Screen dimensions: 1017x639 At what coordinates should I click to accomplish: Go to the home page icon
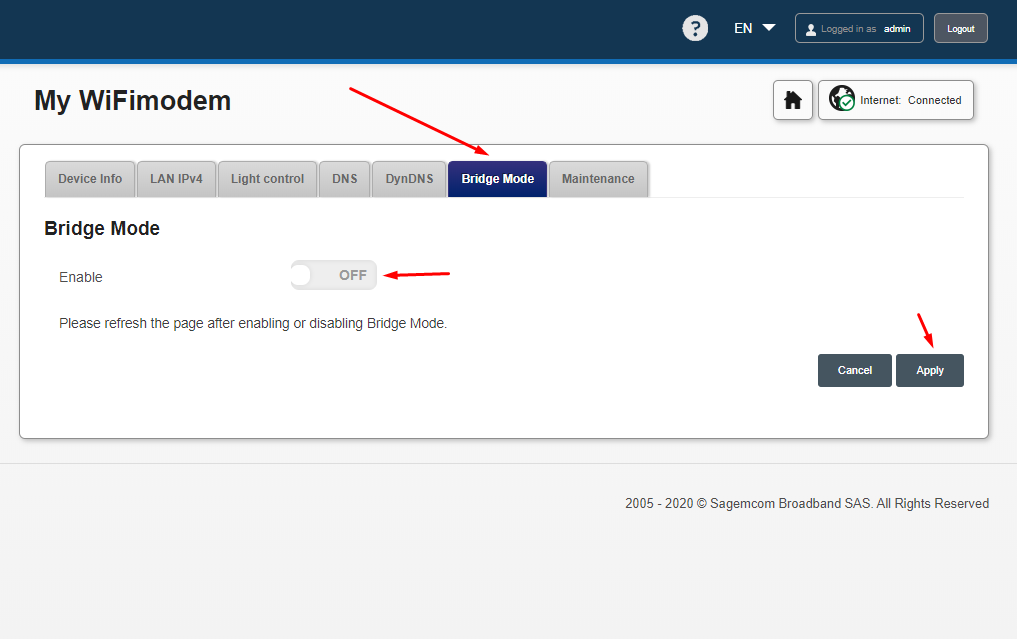[793, 100]
